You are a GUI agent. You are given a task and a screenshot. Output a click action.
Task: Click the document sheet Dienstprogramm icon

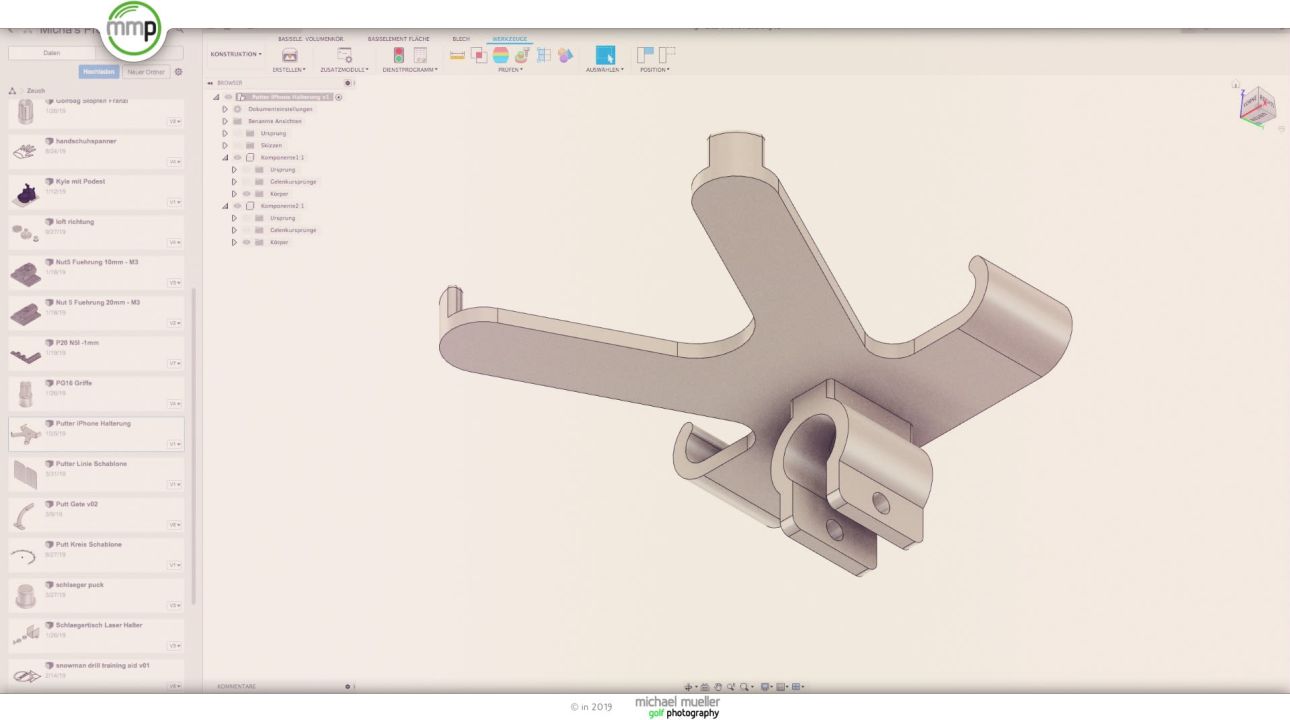pyautogui.click(x=420, y=55)
